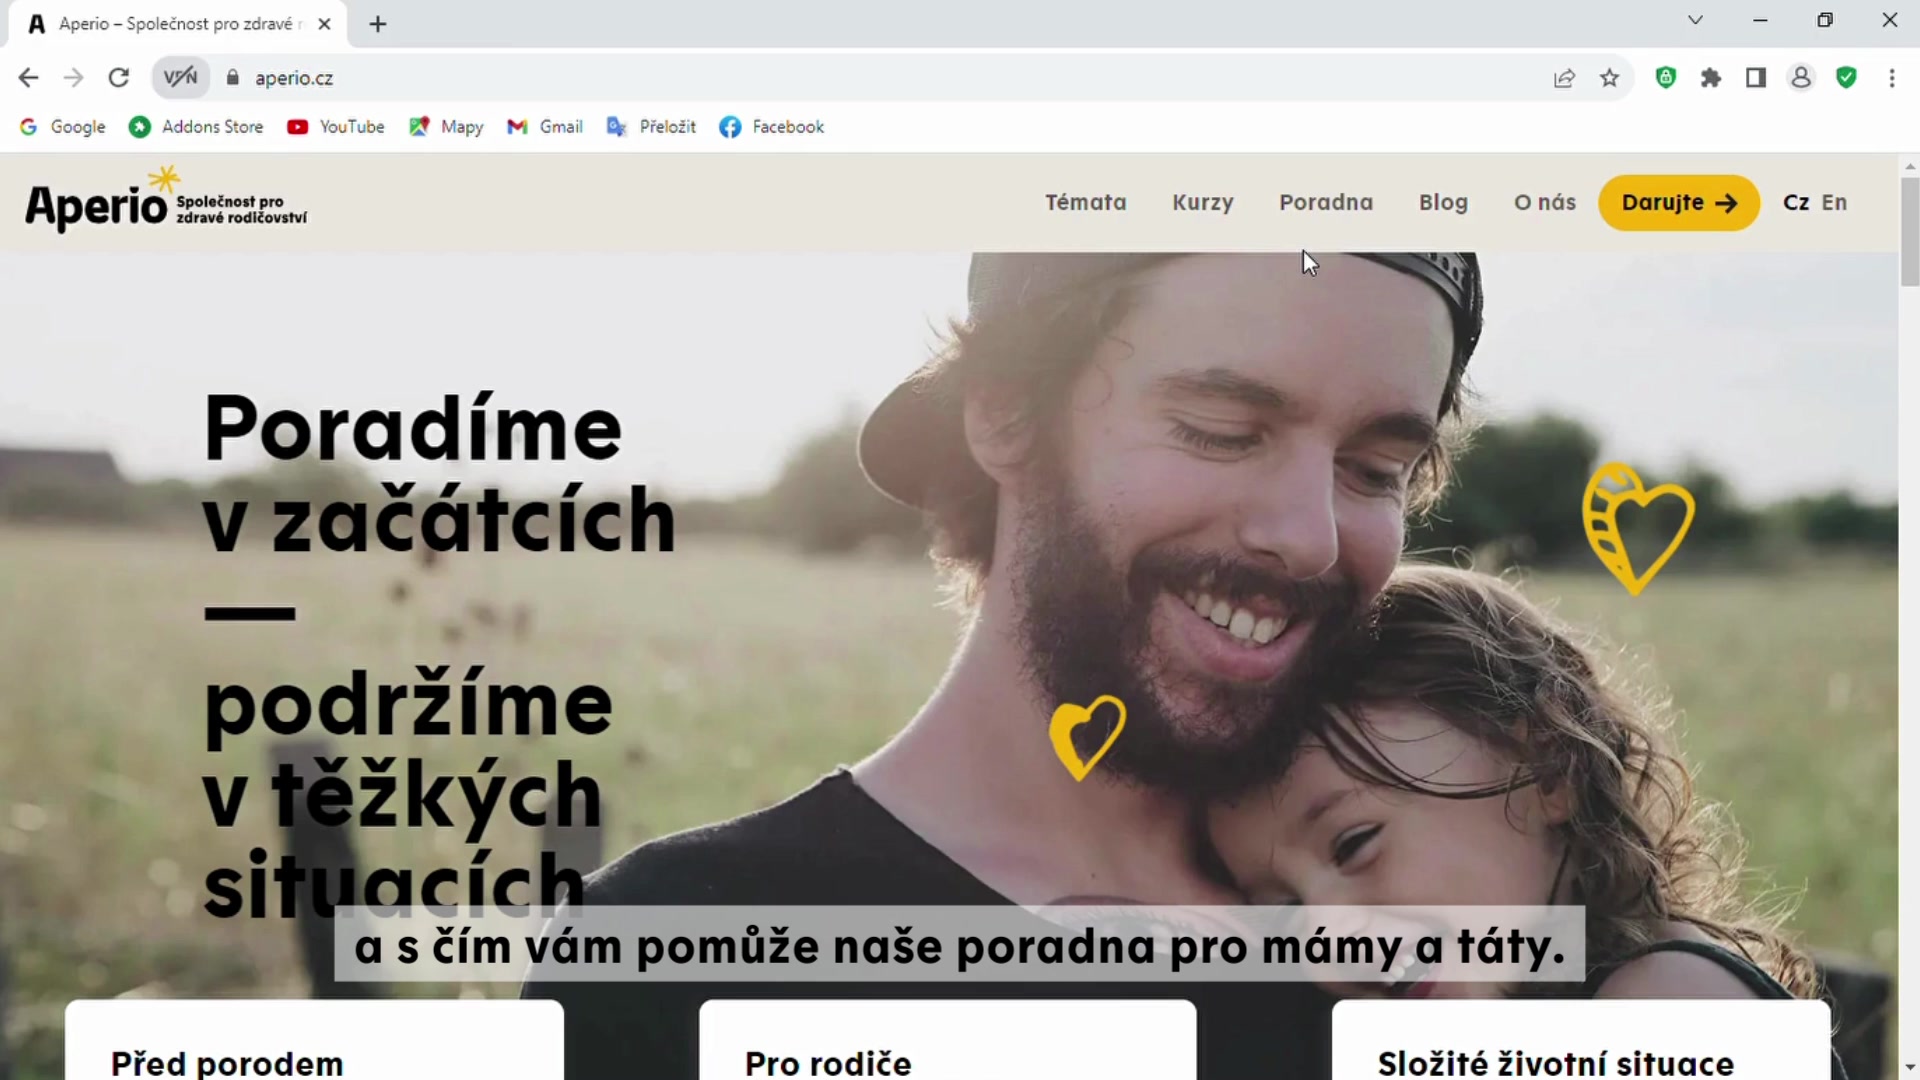Go back to the previous page
The height and width of the screenshot is (1080, 1920).
tap(28, 78)
